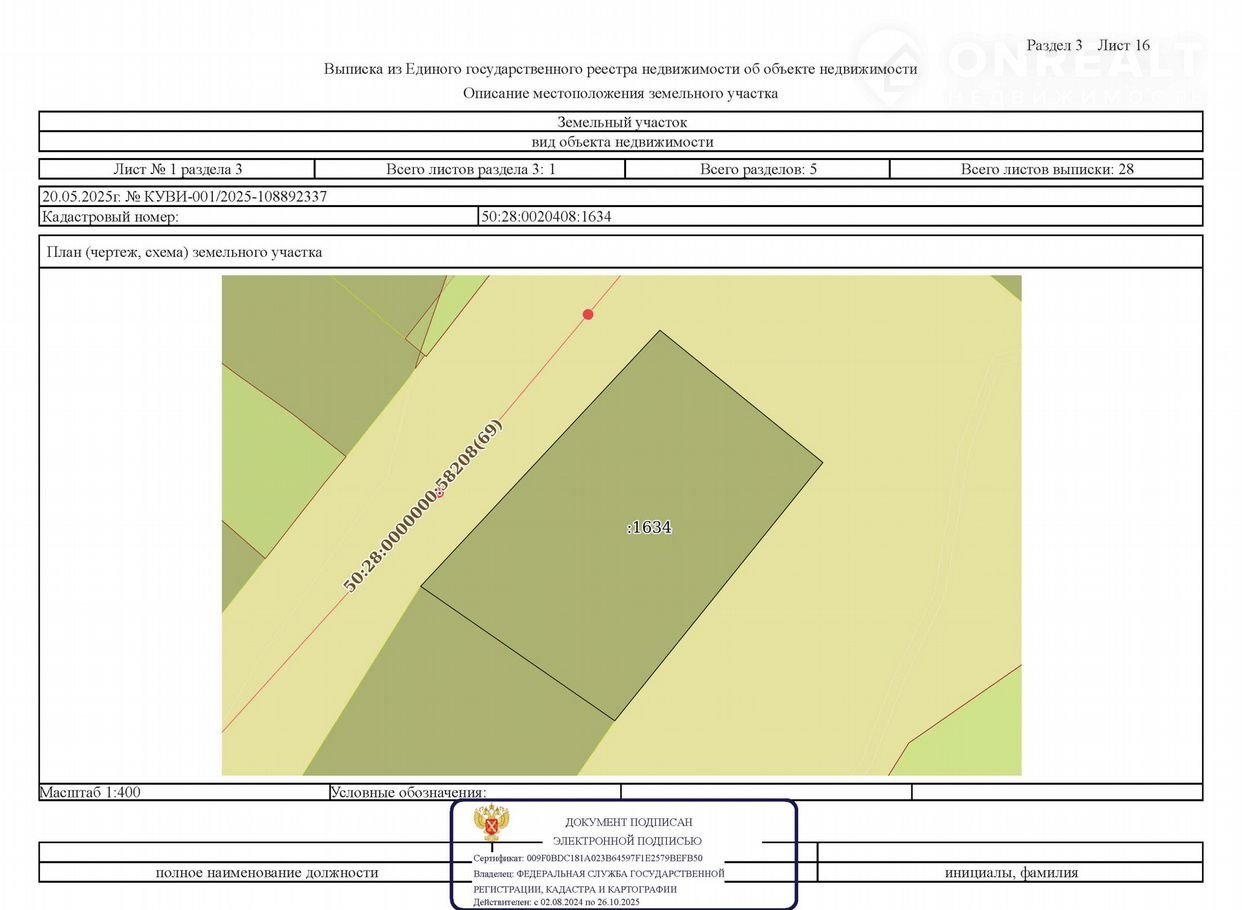Click the Условные обозначения legend label
Image resolution: width=1242 pixels, height=910 pixels.
408,792
